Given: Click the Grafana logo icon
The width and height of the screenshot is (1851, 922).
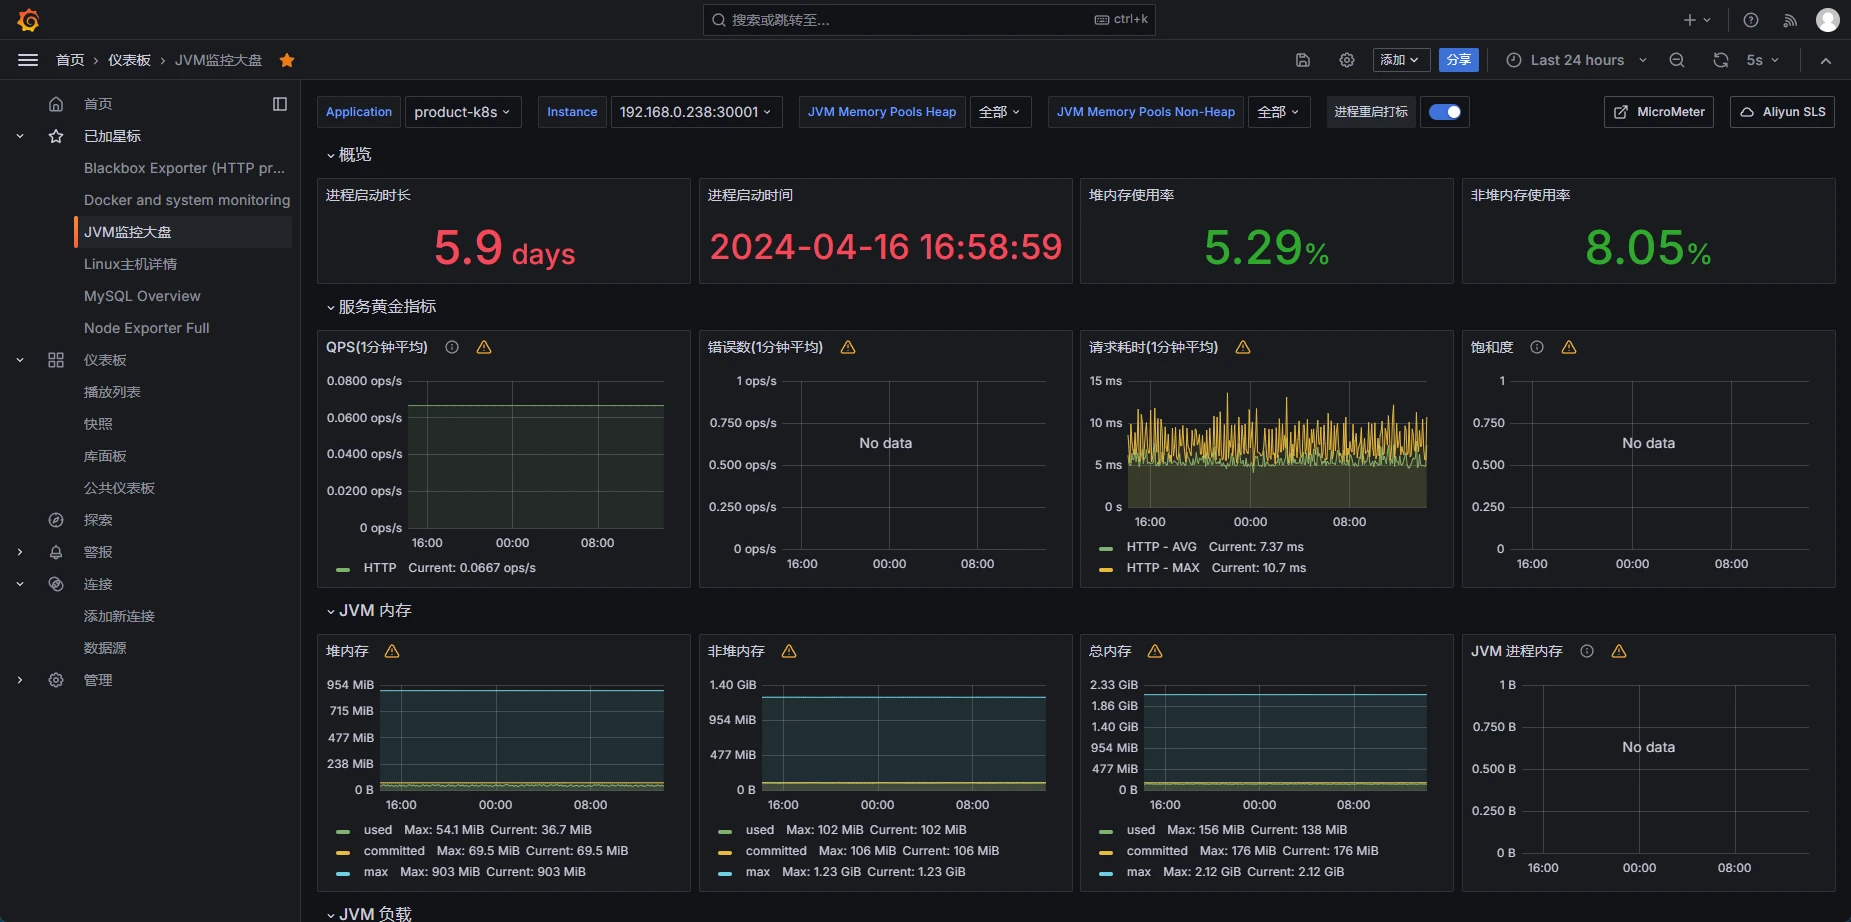Looking at the screenshot, I should pyautogui.click(x=28, y=20).
